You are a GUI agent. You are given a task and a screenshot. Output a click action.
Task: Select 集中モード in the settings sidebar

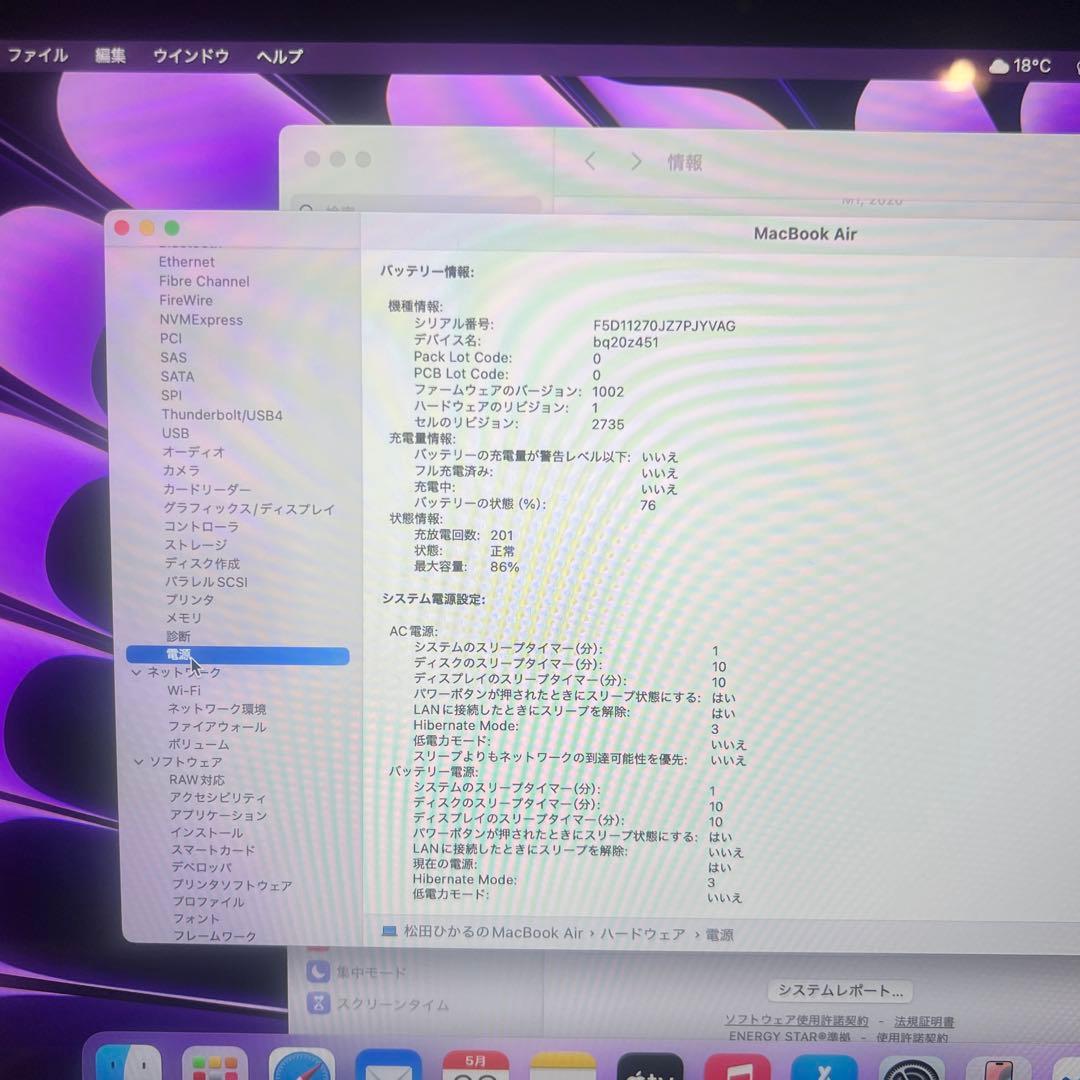(x=373, y=971)
